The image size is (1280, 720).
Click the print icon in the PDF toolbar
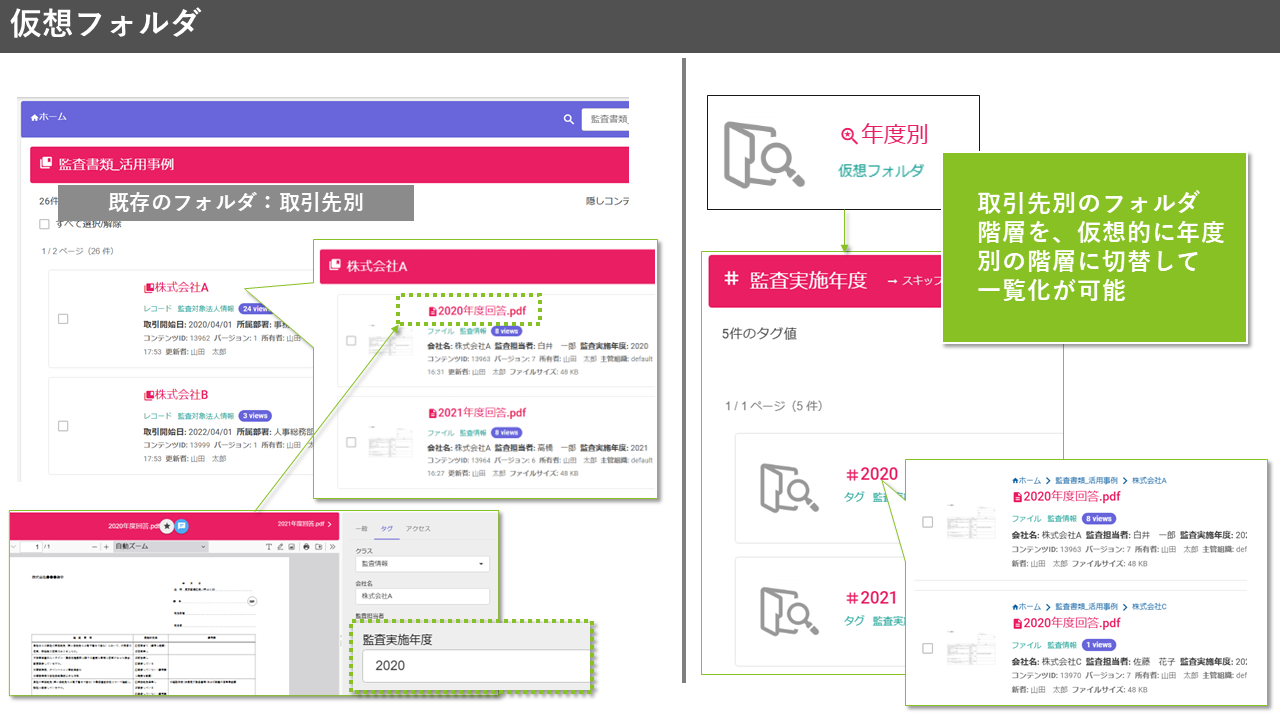point(306,547)
